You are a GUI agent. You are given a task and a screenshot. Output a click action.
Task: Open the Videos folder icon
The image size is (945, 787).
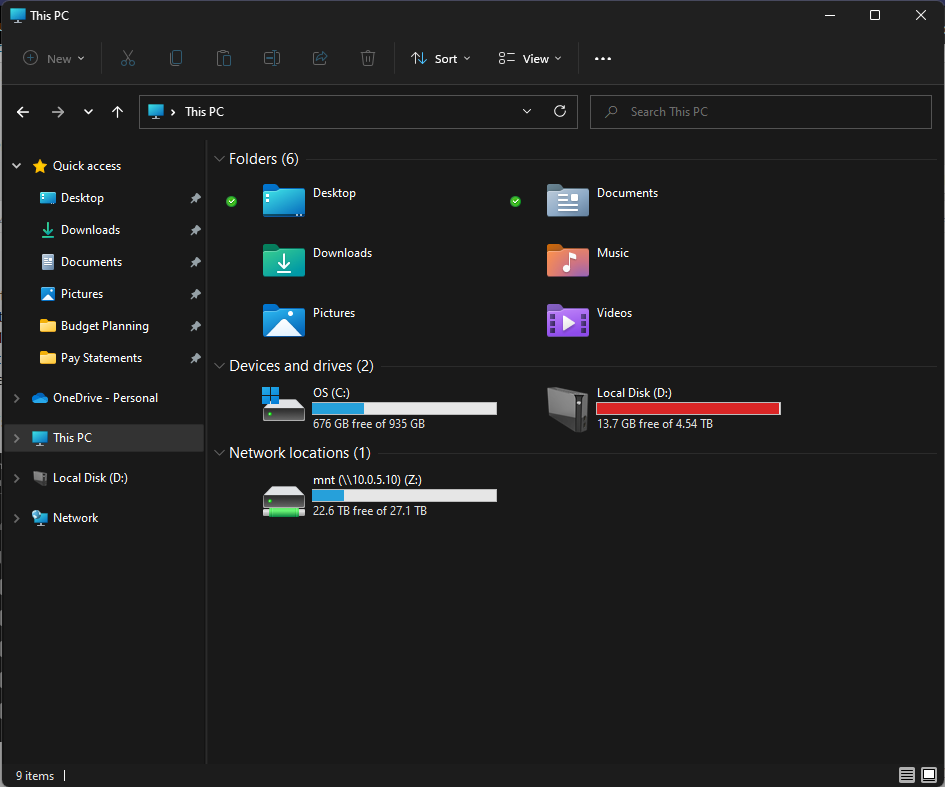(x=567, y=320)
